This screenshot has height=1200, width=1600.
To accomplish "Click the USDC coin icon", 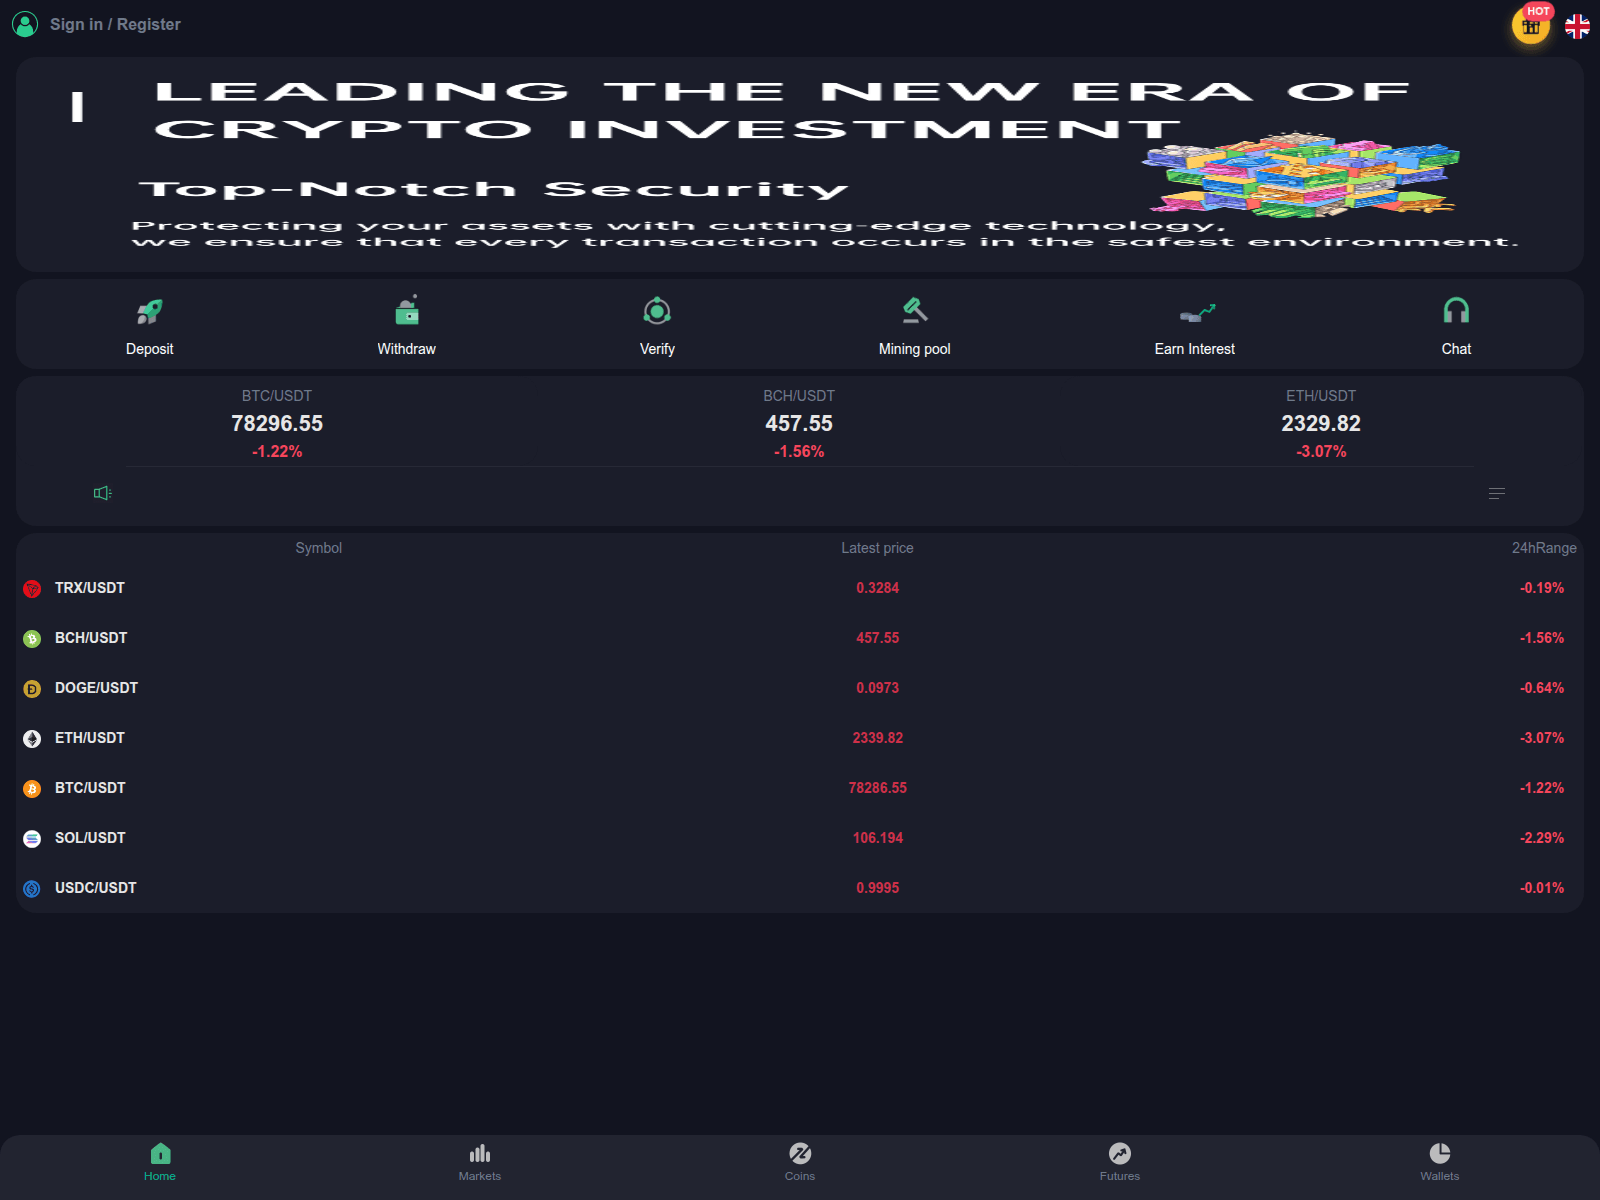I will [x=32, y=889].
